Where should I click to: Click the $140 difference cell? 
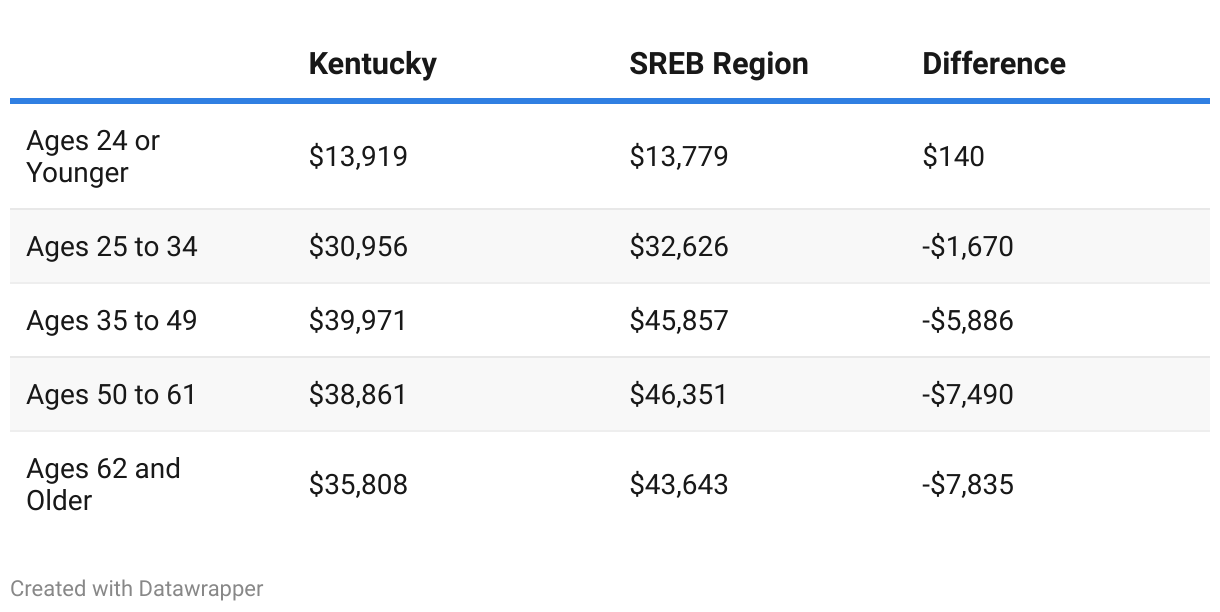953,157
